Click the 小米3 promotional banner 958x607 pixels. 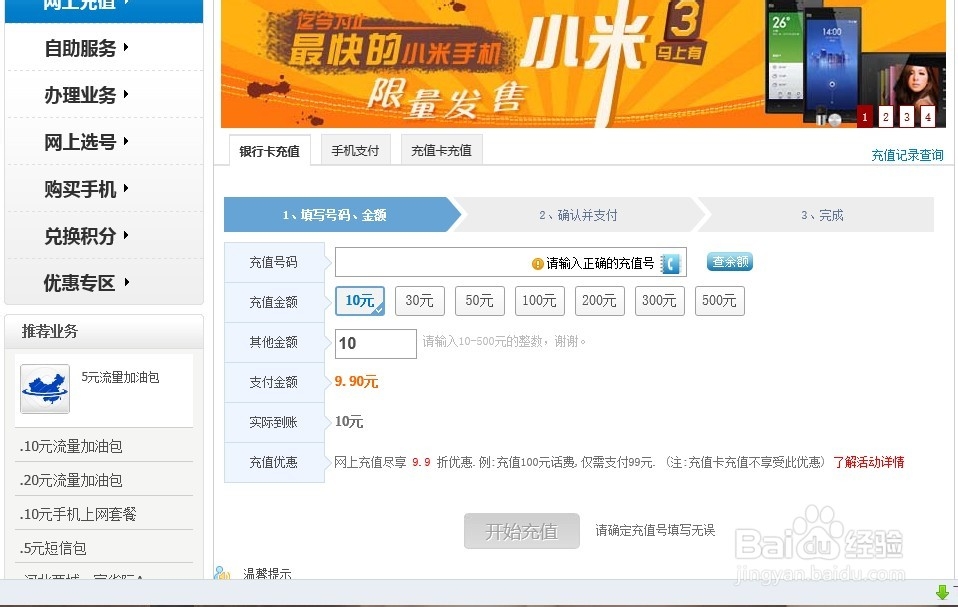coord(583,64)
